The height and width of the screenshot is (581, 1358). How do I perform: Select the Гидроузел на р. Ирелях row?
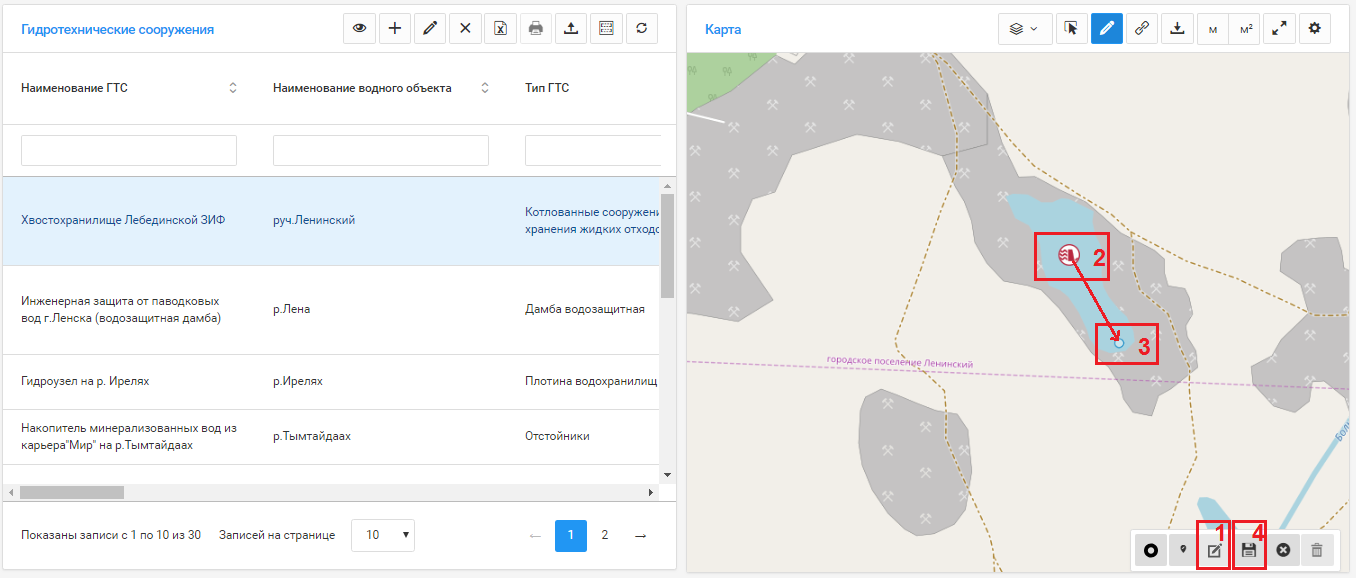click(85, 382)
